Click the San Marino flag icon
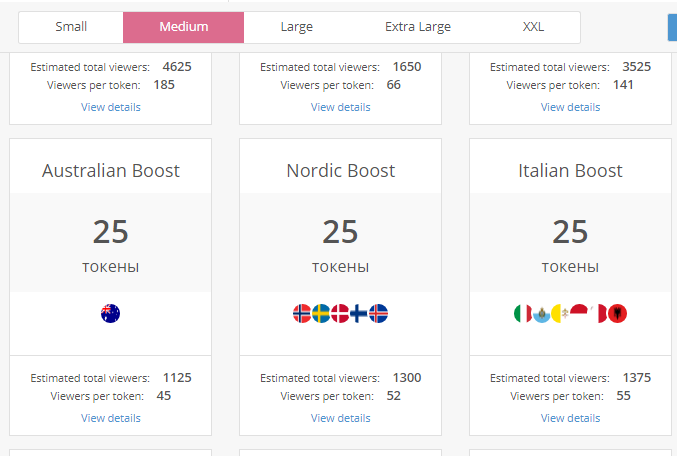This screenshot has height=456, width=677. (541, 314)
